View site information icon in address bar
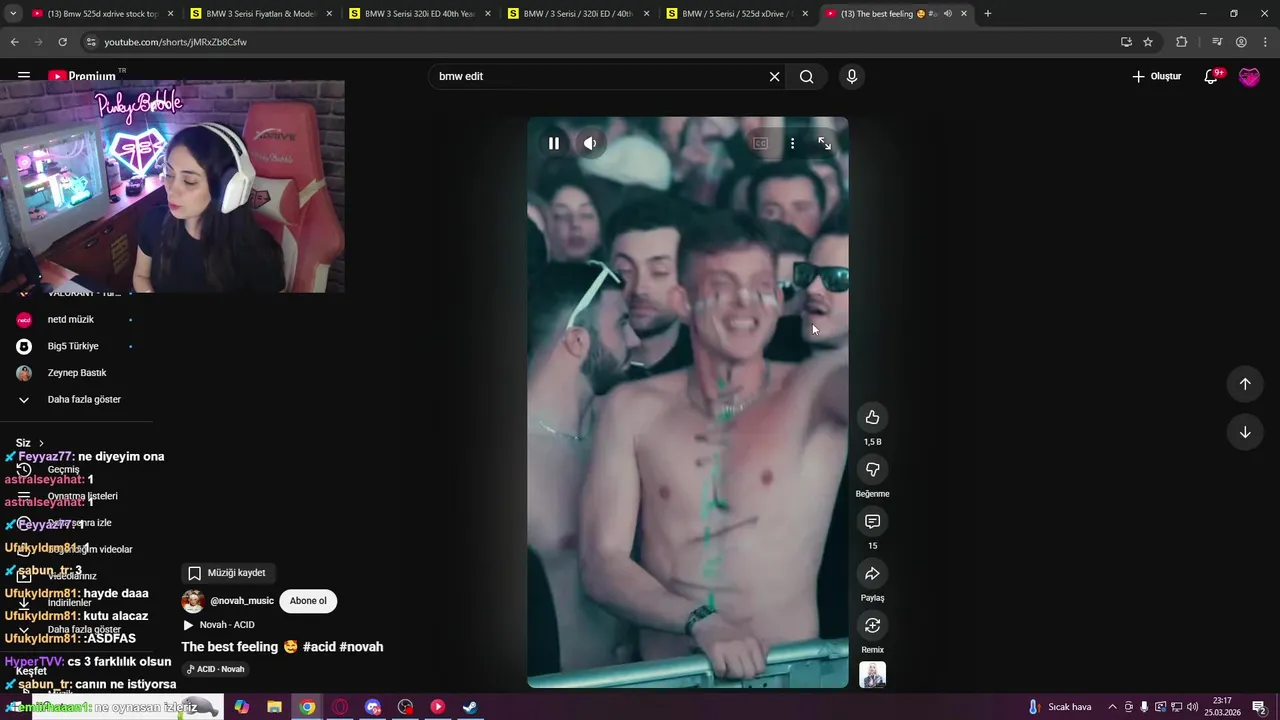Screen dimensions: 1280x720 coord(91,42)
